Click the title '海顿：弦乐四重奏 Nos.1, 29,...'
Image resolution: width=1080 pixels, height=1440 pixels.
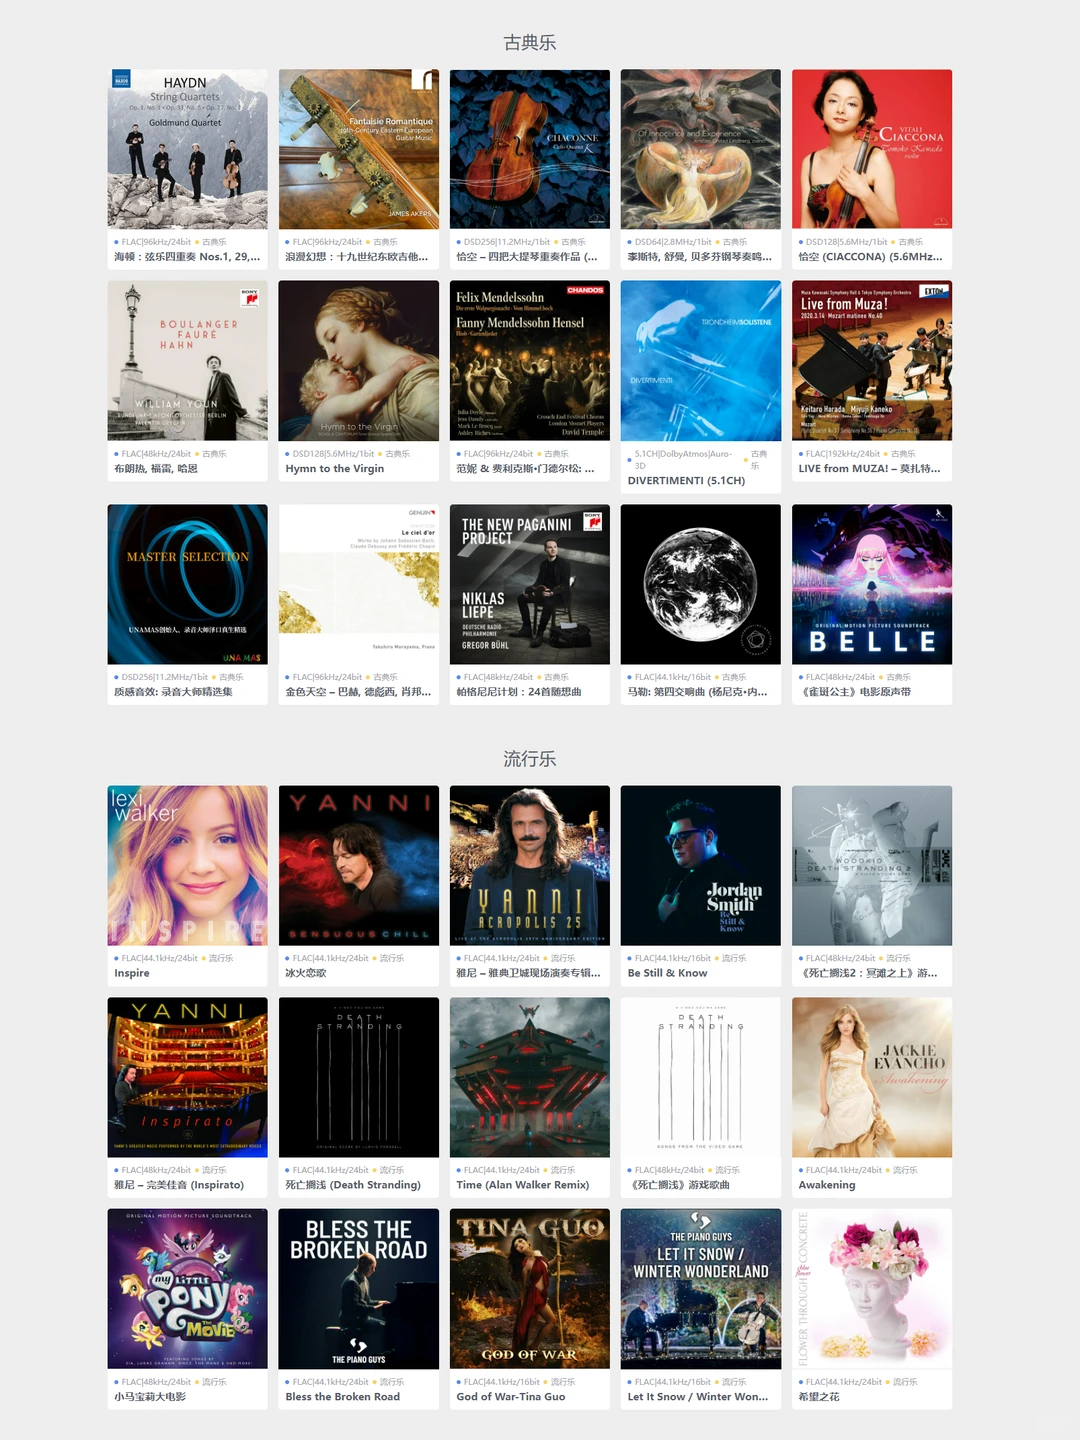click(x=187, y=257)
